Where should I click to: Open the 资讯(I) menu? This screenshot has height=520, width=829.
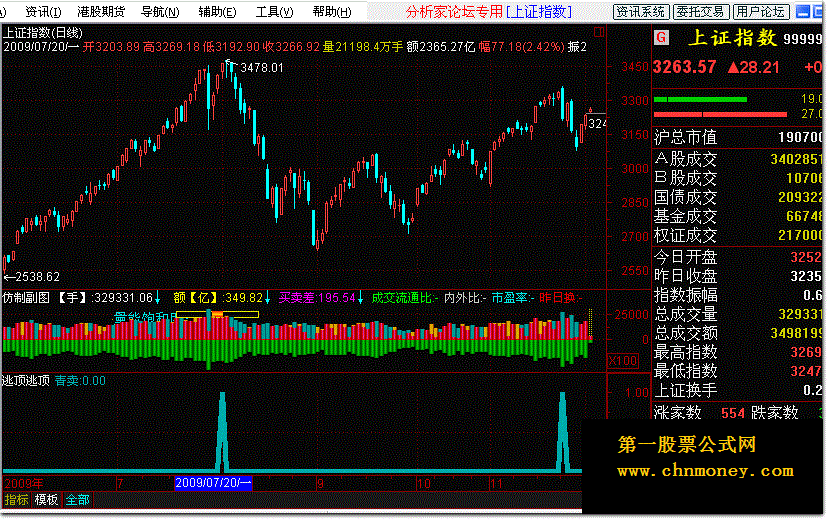(x=43, y=12)
